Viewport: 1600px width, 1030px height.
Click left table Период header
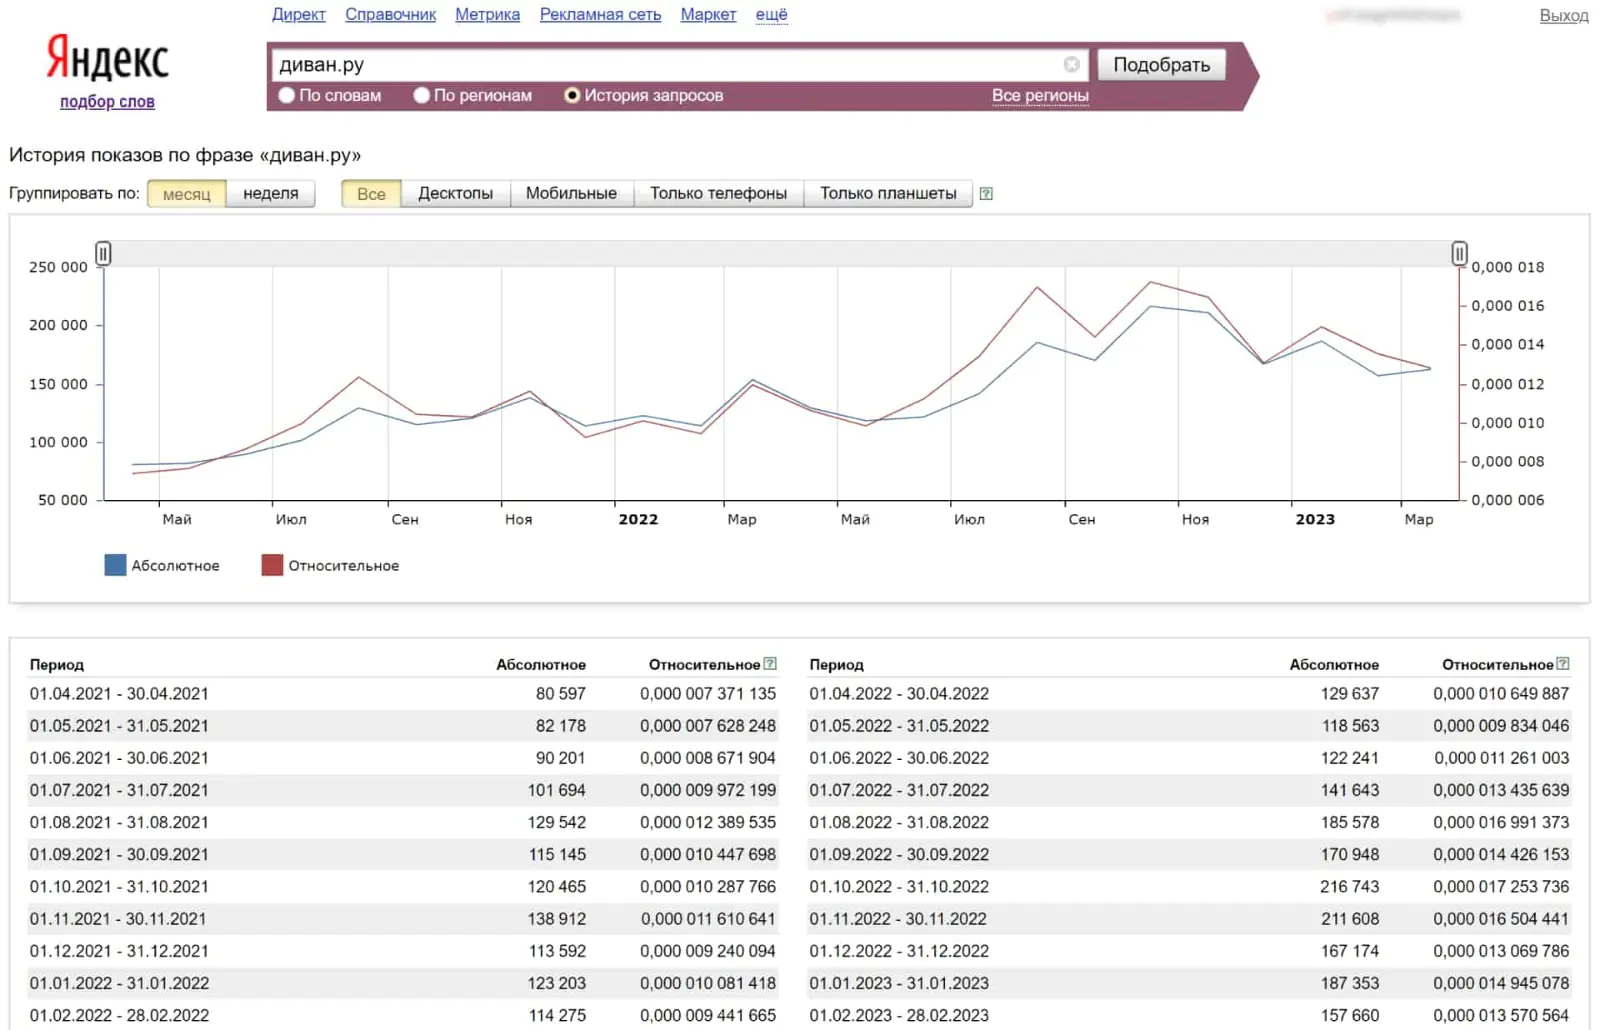[57, 665]
